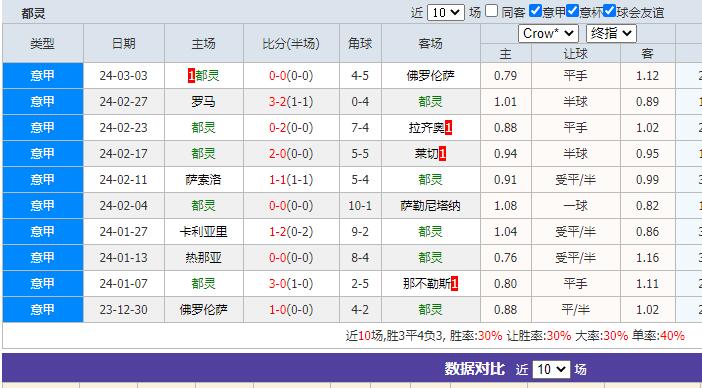Click the 让球 column header
The width and height of the screenshot is (702, 388).
[576, 54]
